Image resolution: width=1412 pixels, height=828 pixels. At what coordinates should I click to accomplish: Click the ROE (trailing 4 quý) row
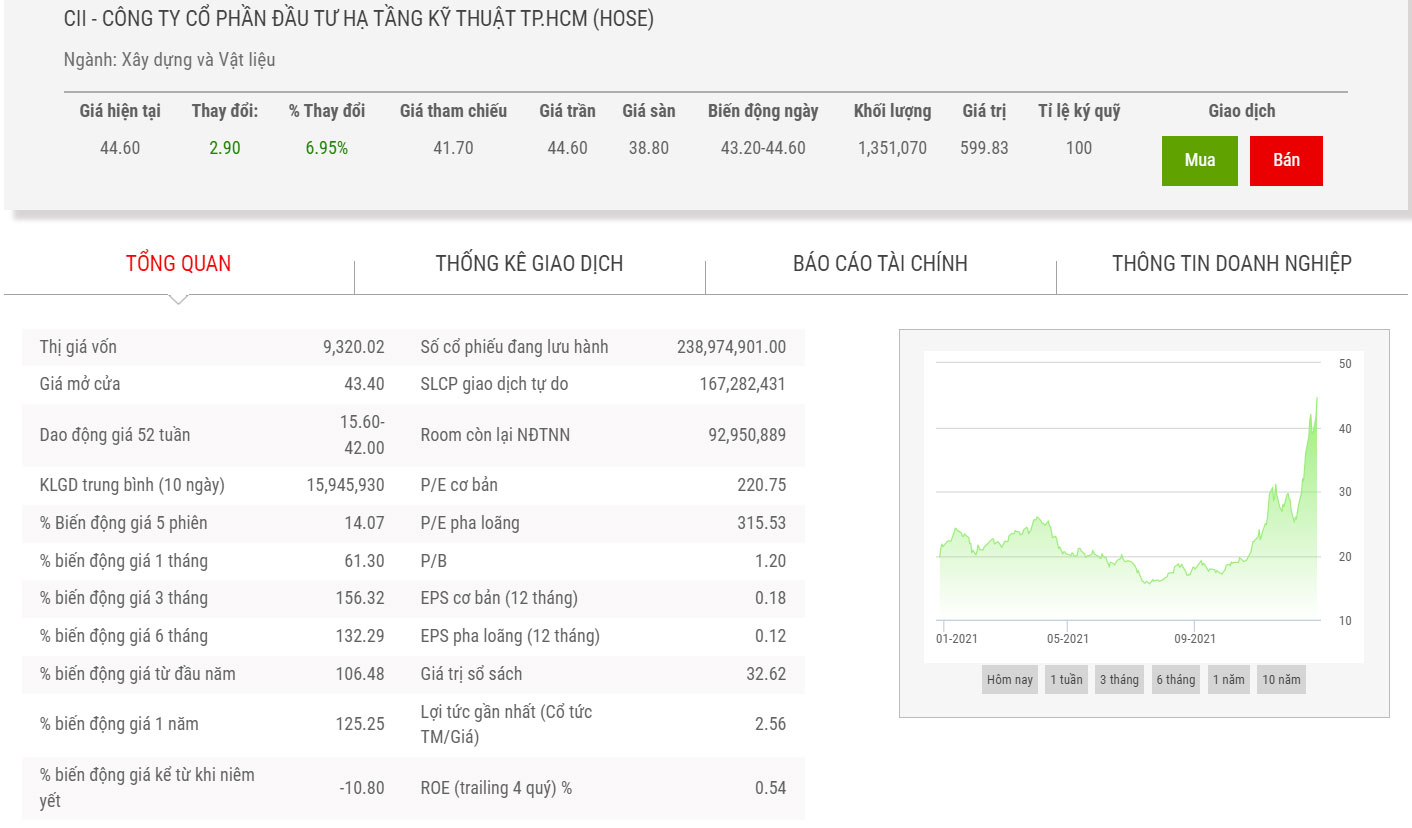pyautogui.click(x=603, y=788)
